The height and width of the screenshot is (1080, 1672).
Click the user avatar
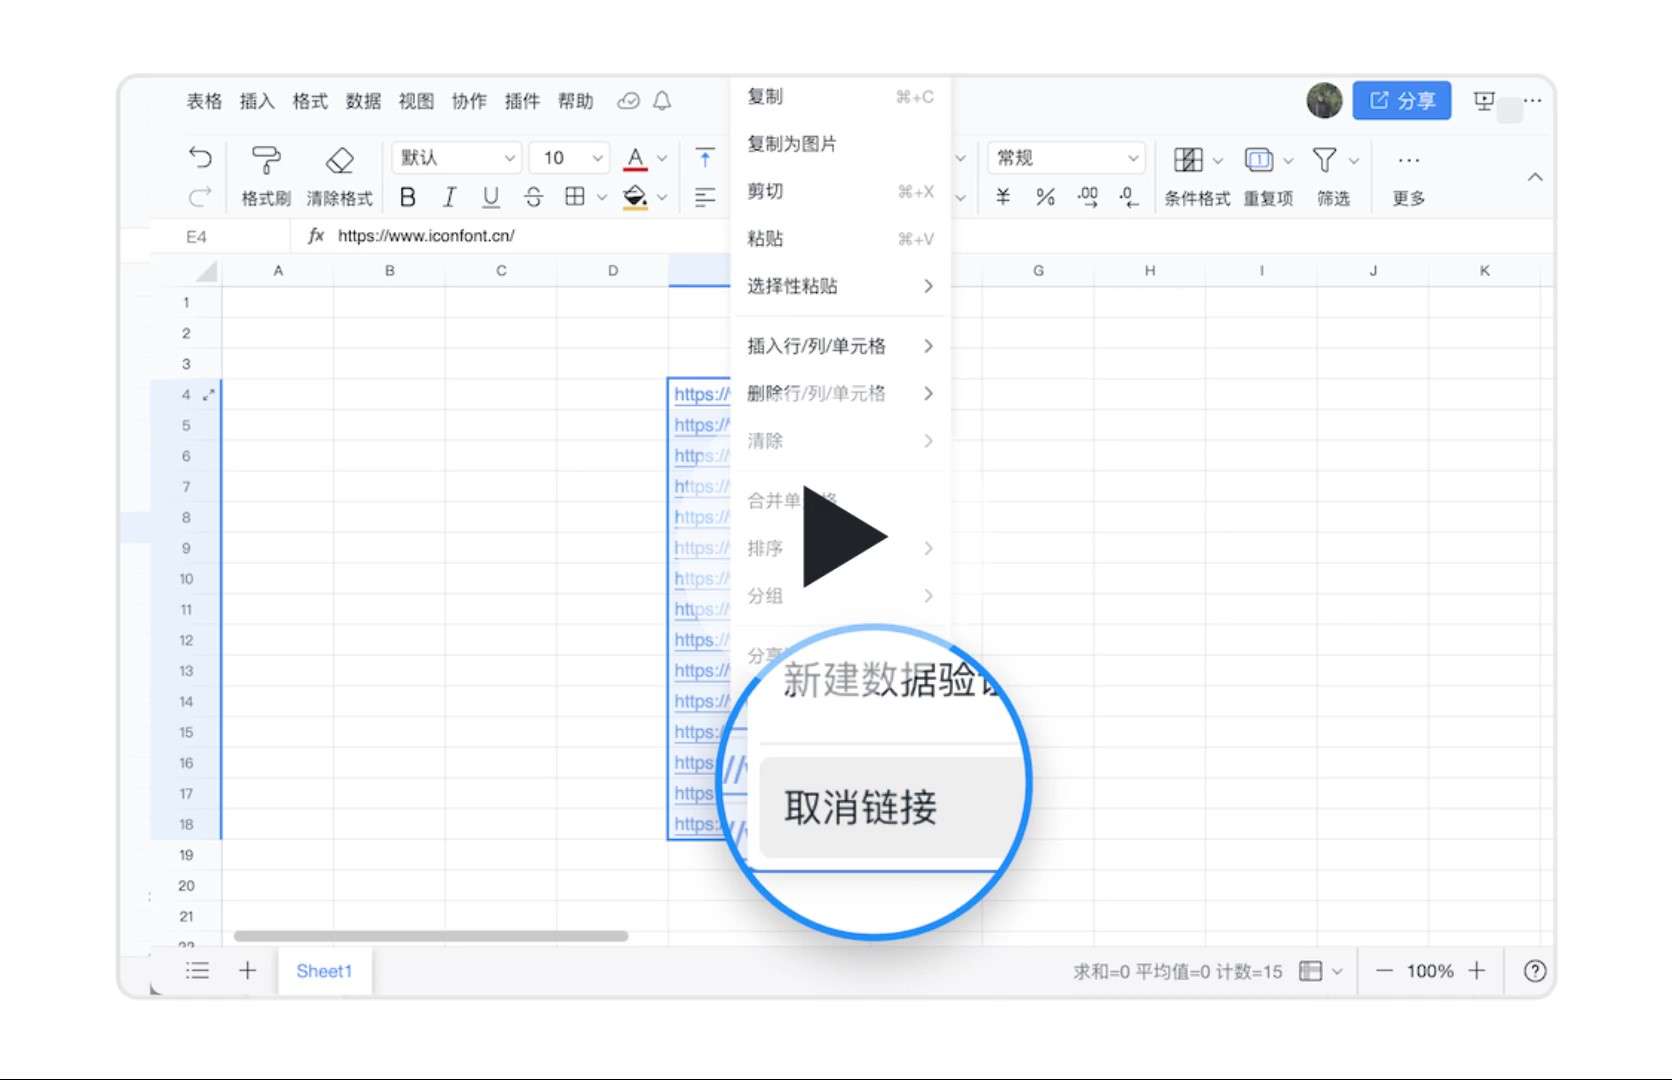tap(1324, 100)
